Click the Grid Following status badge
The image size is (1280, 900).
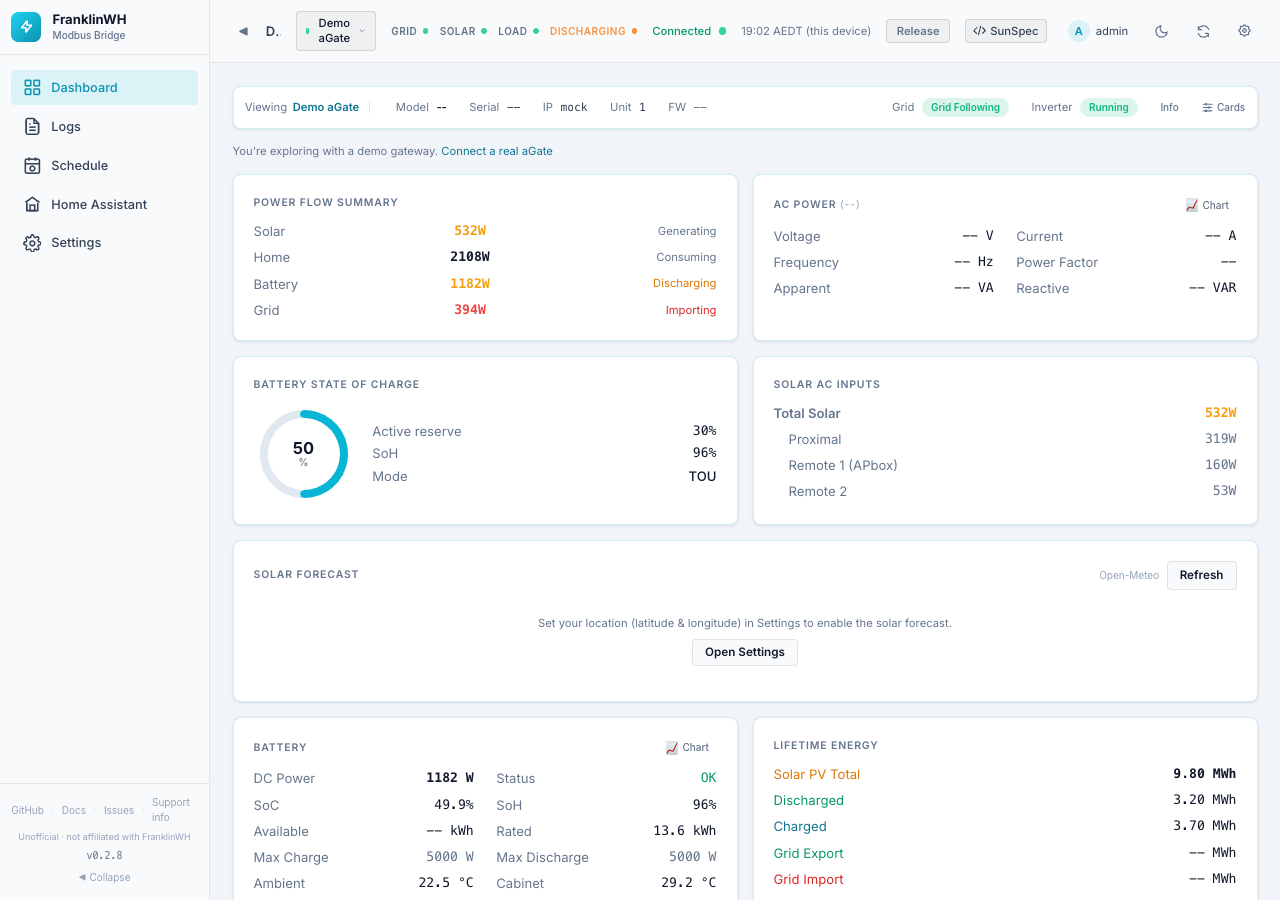pos(965,107)
